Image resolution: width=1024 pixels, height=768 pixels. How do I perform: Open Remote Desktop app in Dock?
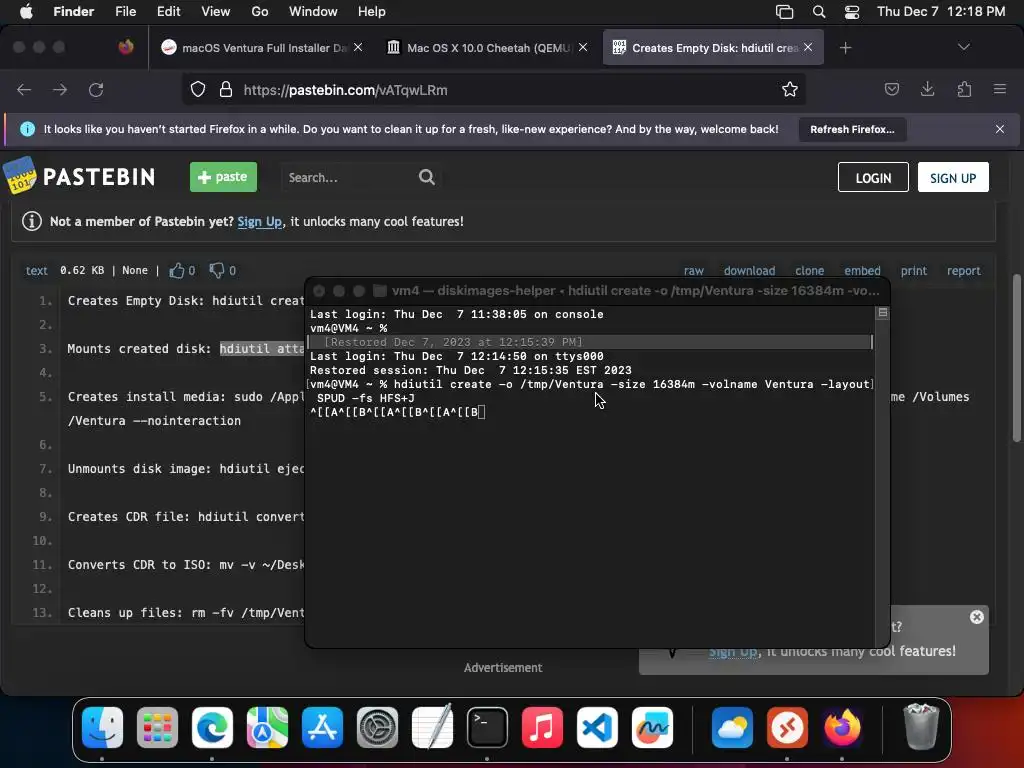click(x=787, y=728)
